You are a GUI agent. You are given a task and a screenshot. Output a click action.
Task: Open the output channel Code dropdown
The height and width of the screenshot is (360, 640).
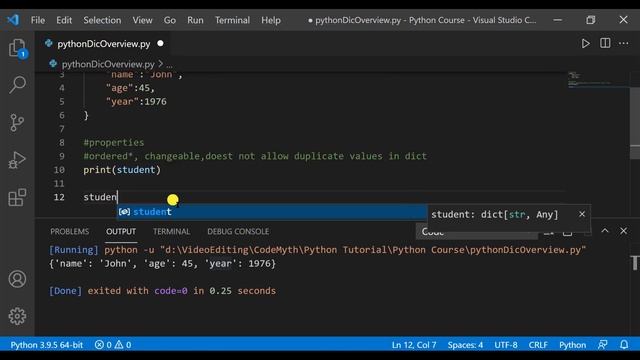pos(477,232)
